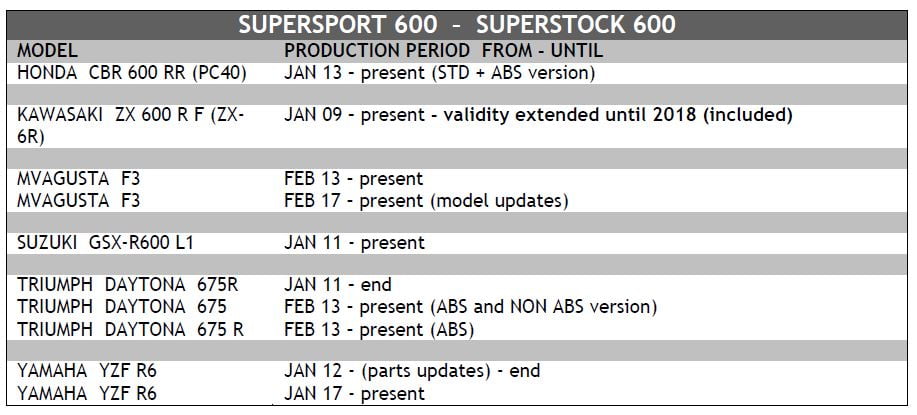The width and height of the screenshot is (917, 415).
Task: Click the JAN 12 parts updates period
Action: (412, 371)
